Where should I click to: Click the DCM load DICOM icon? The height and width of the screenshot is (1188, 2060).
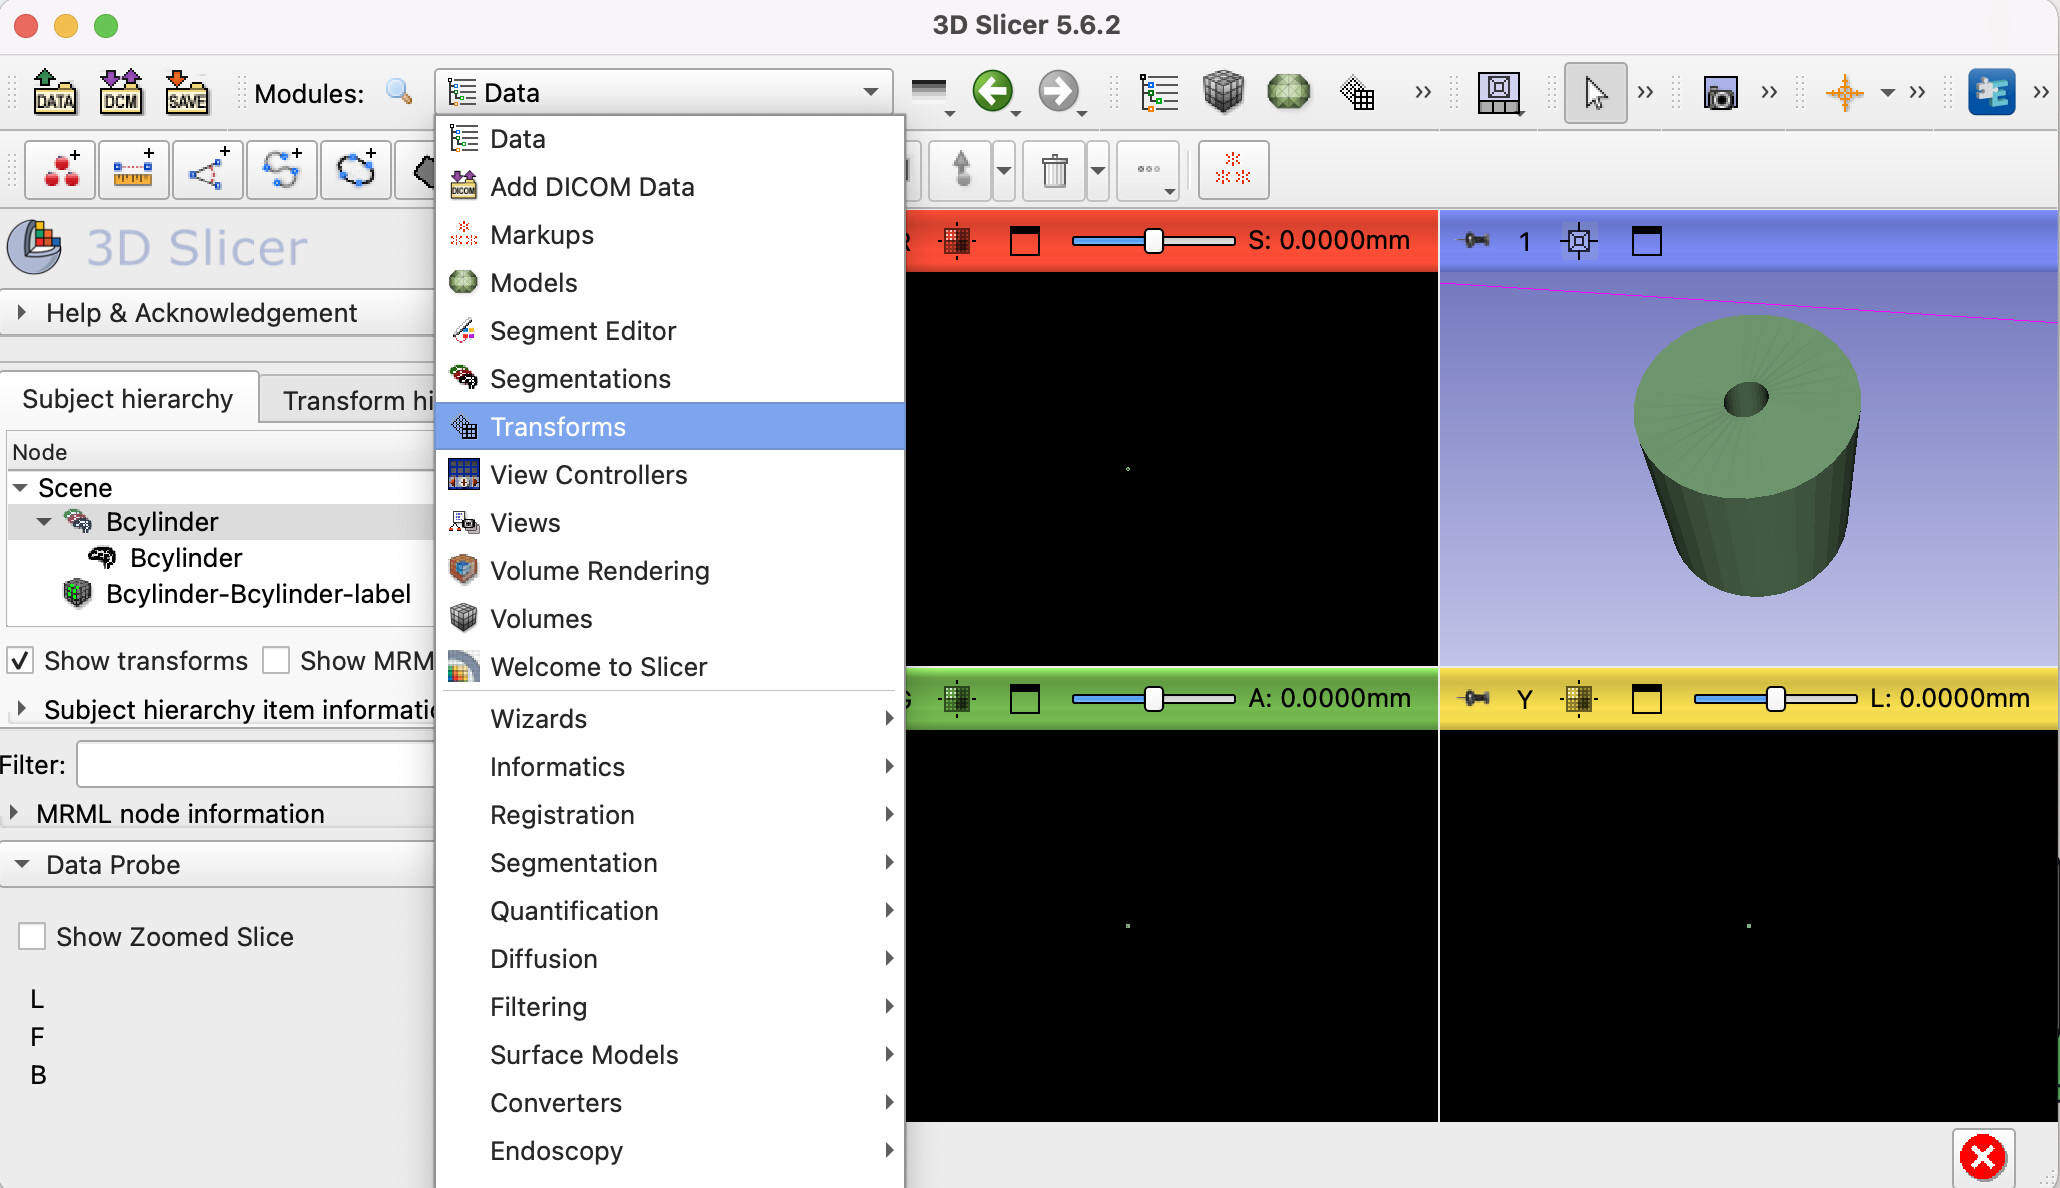tap(121, 92)
